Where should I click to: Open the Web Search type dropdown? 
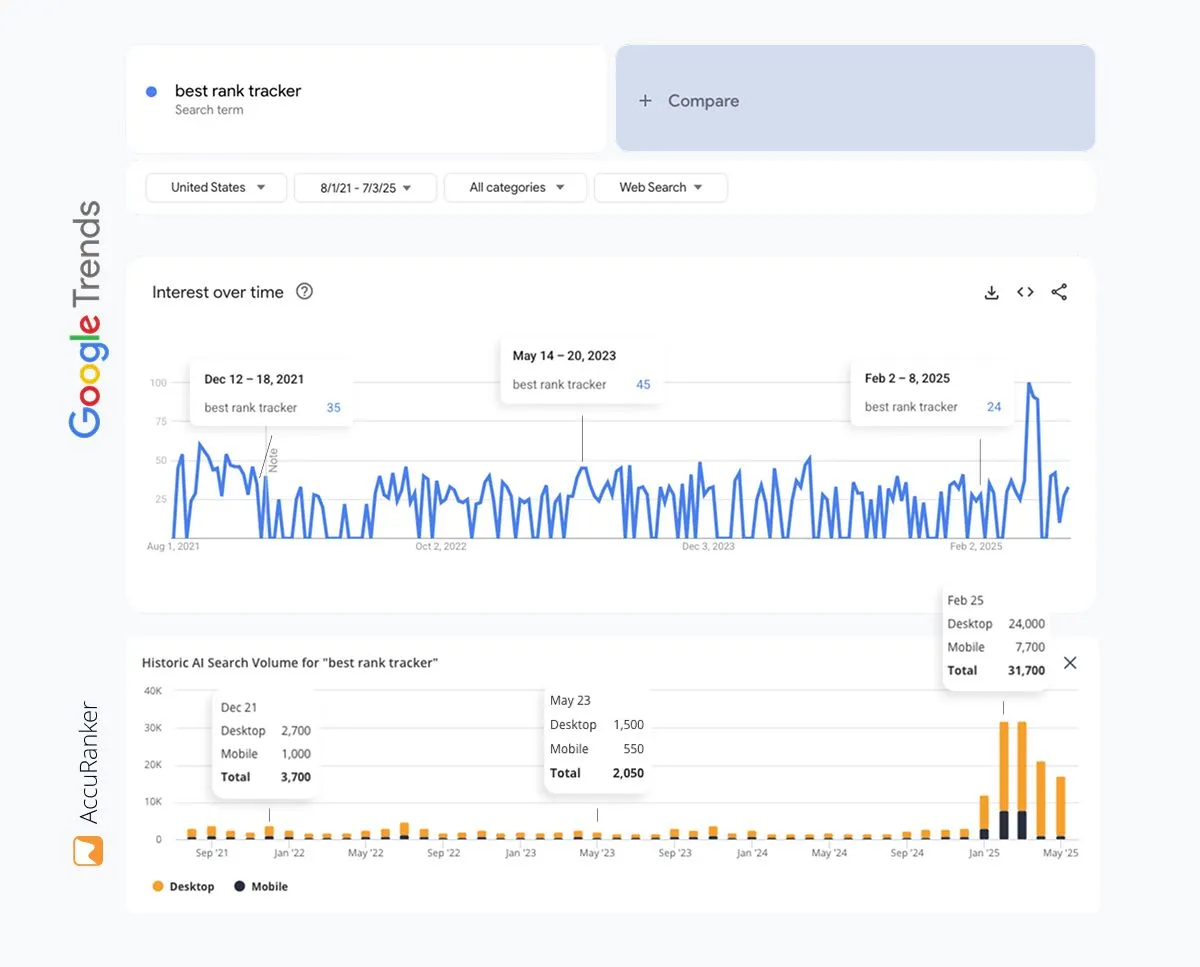[x=660, y=187]
